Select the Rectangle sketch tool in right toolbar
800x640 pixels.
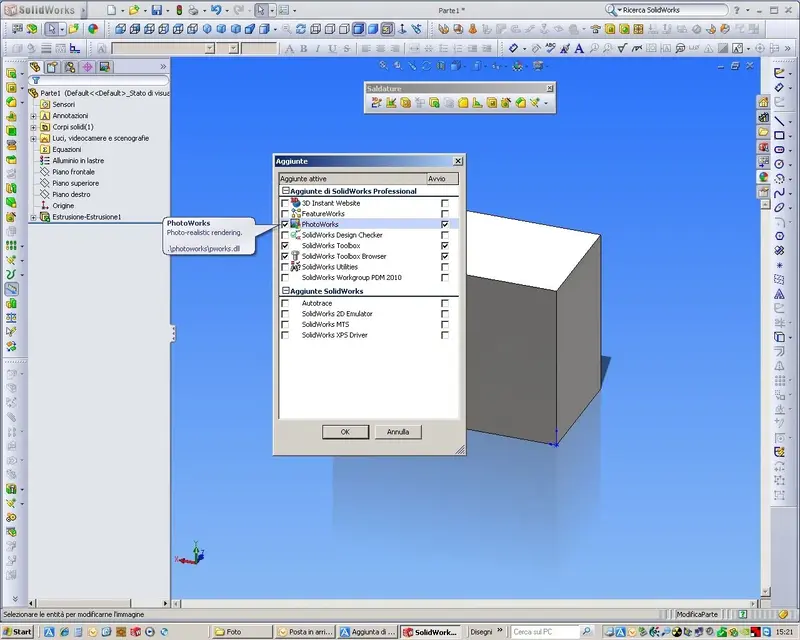point(779,135)
